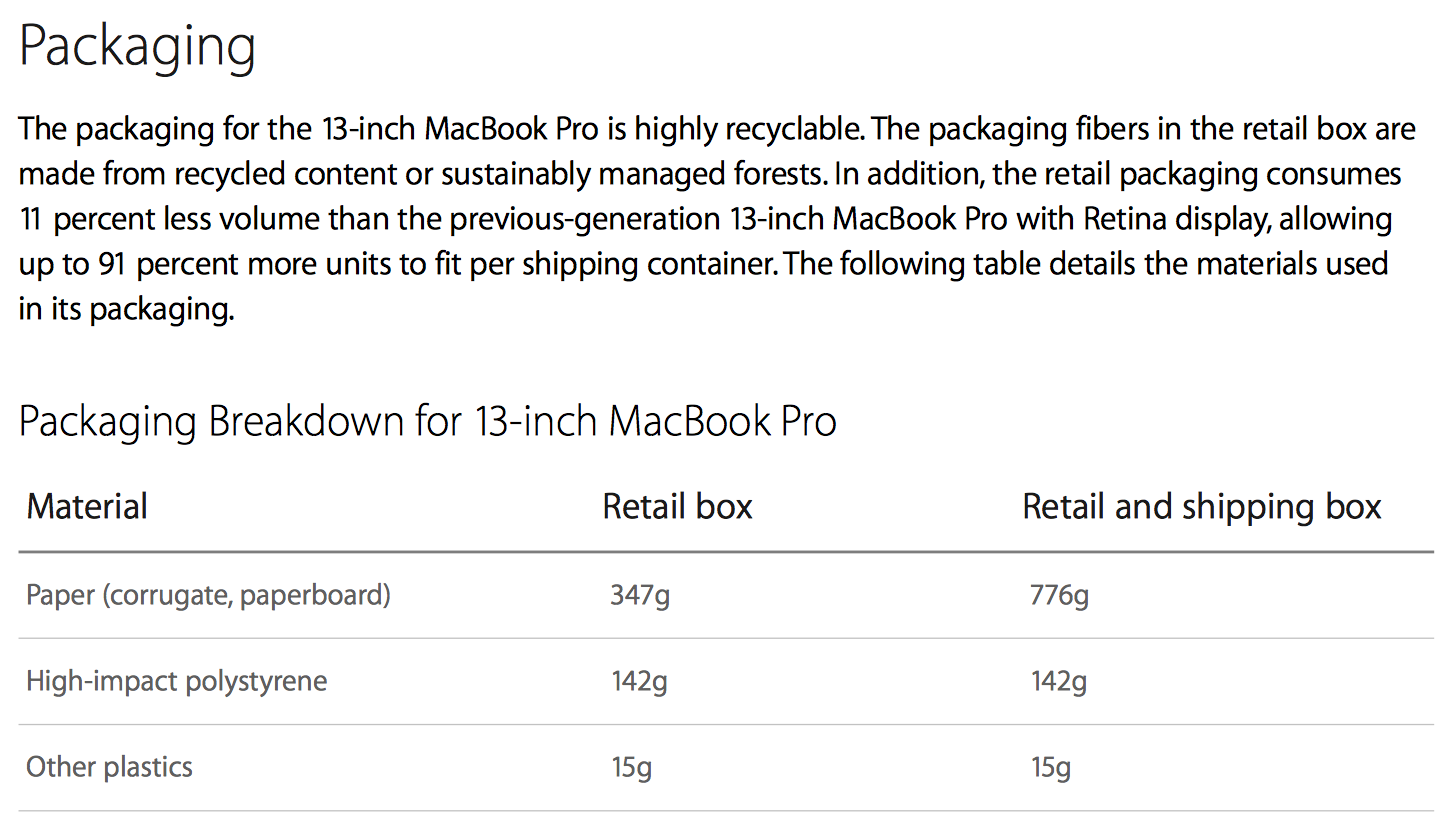The image size is (1454, 832).
Task: Click 15g in the Retail box column
Action: [632, 768]
